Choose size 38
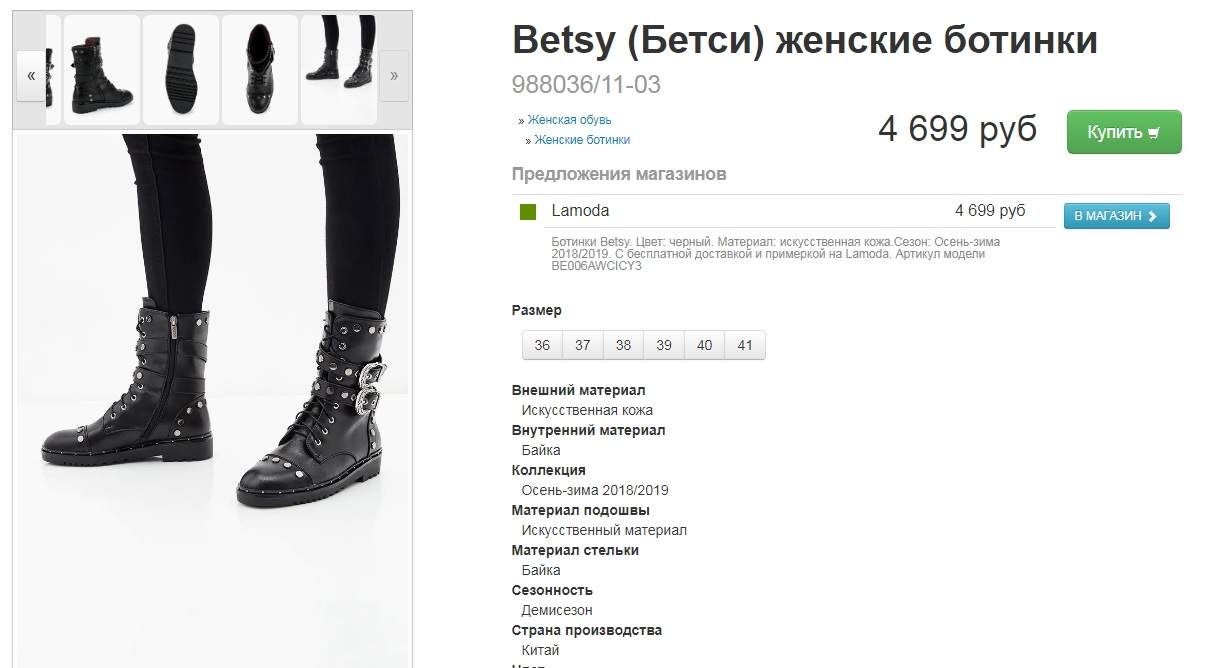Screen dimensions: 1232x668 click(624, 345)
